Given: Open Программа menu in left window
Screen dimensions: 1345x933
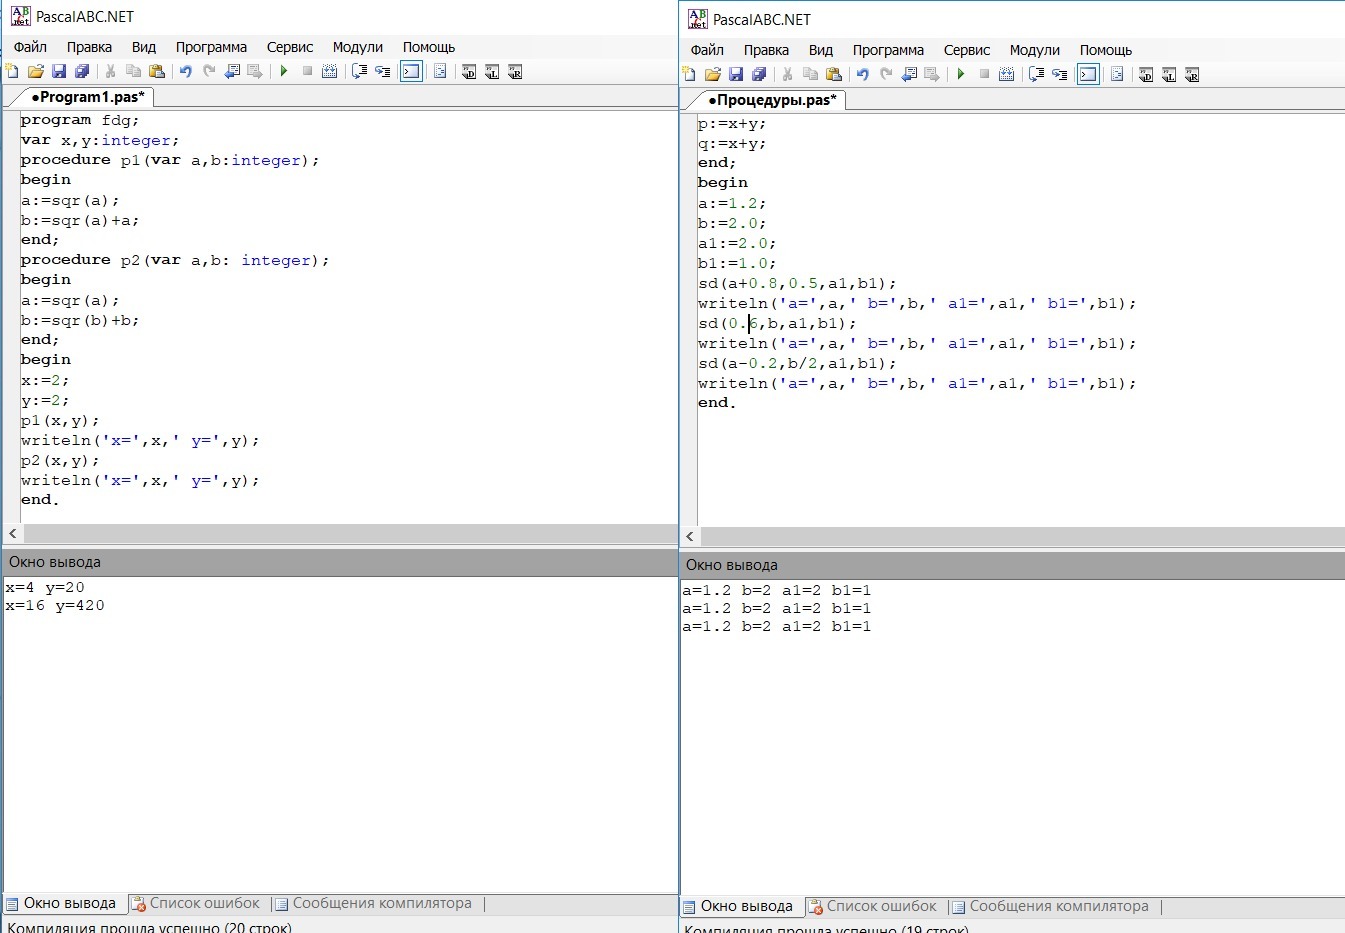Looking at the screenshot, I should click(x=211, y=47).
